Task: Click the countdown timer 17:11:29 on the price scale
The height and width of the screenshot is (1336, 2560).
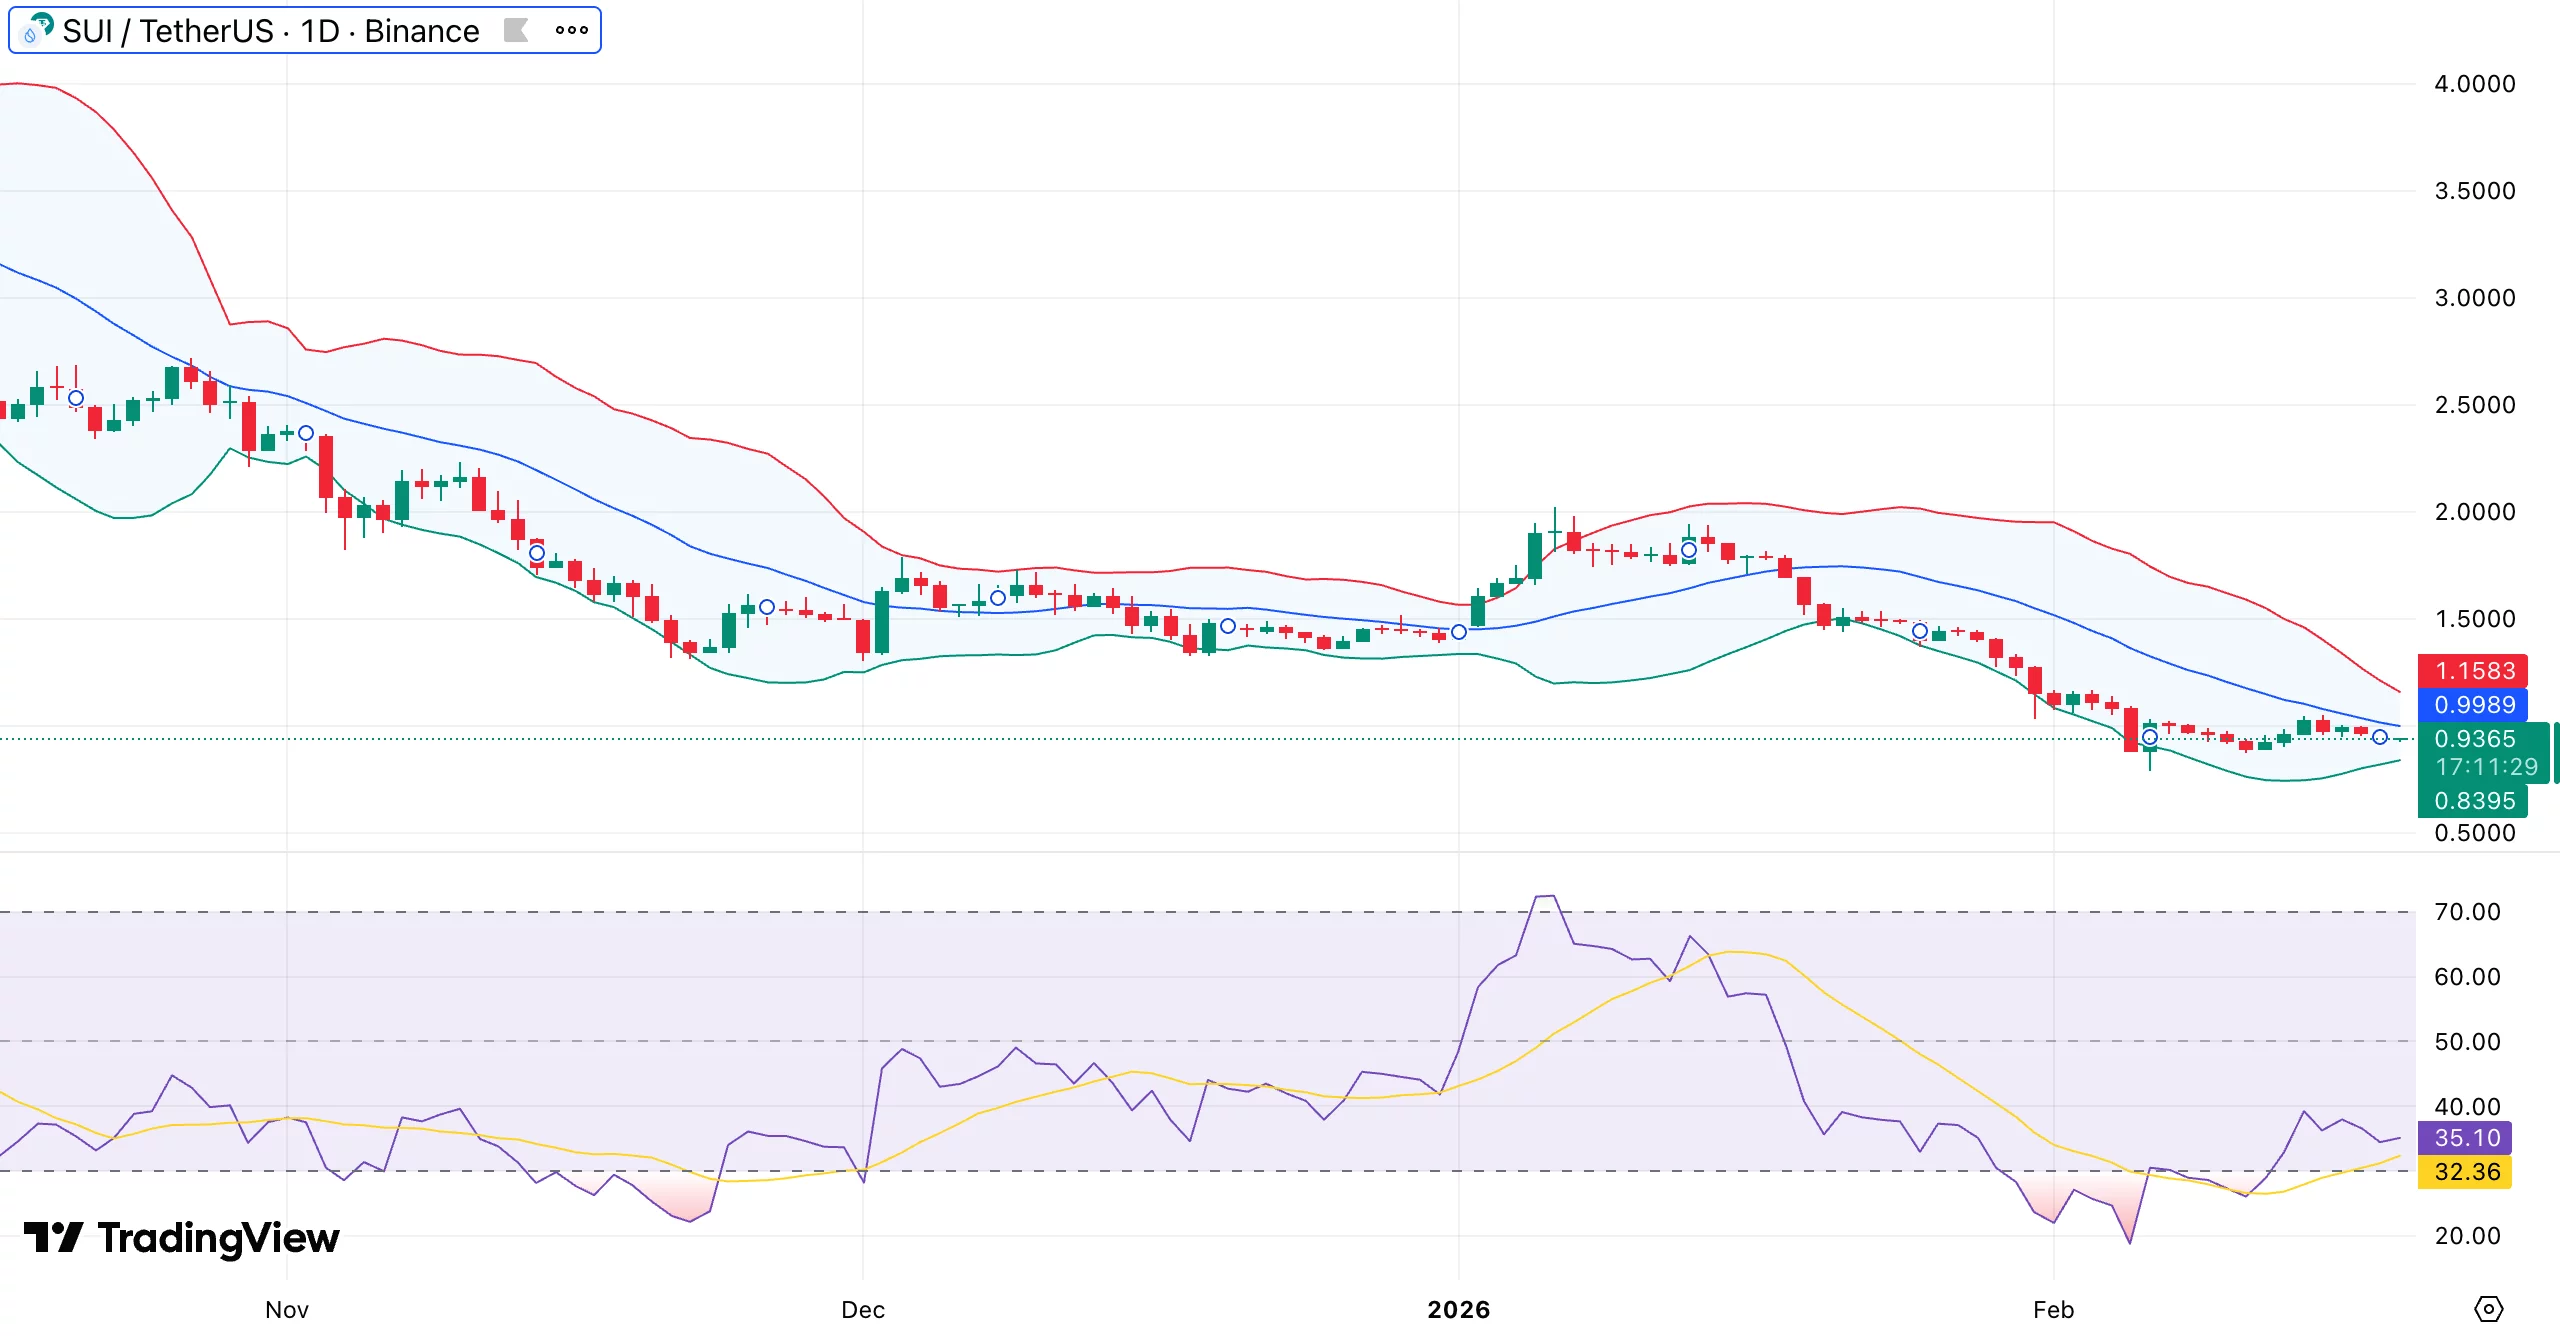Action: pyautogui.click(x=2476, y=767)
